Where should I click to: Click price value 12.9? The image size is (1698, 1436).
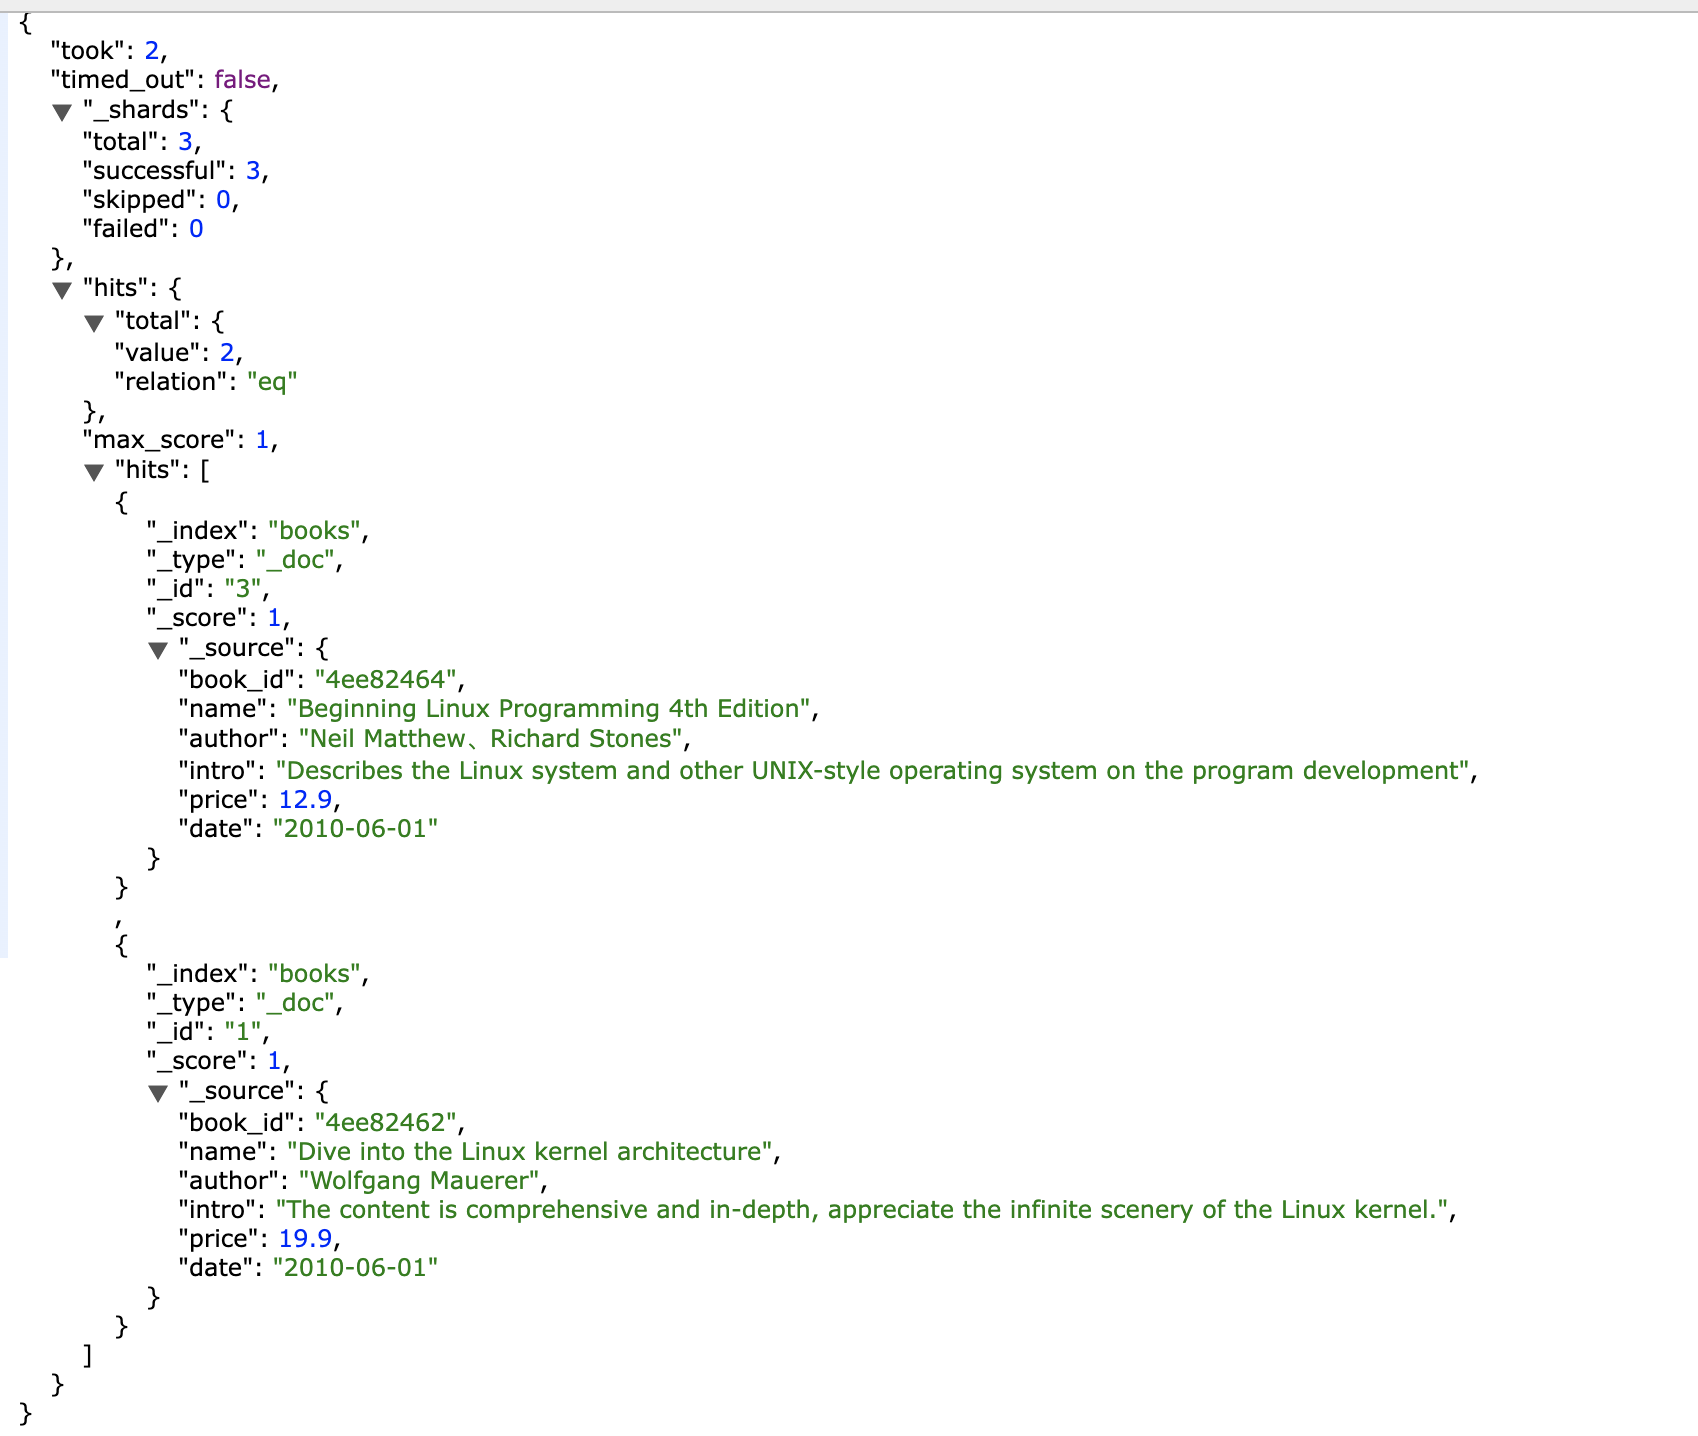pyautogui.click(x=306, y=800)
